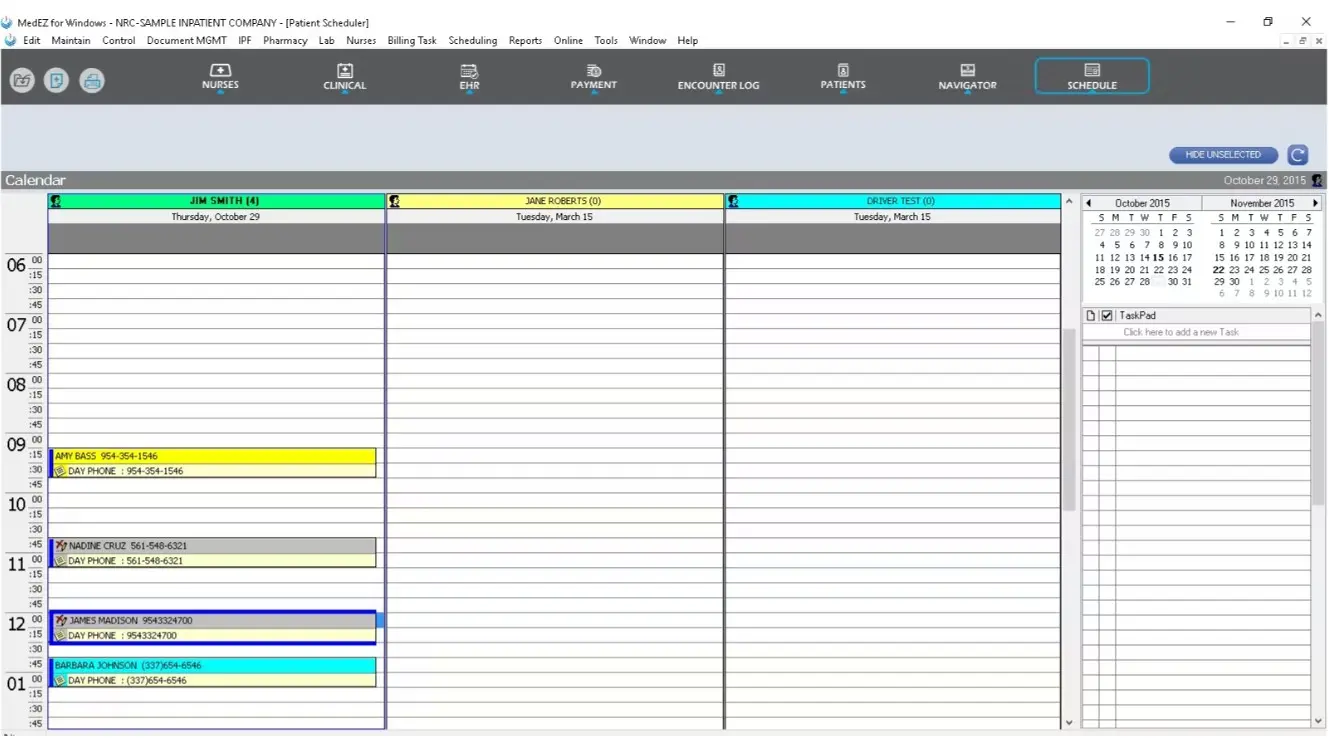1329x738 pixels.
Task: Click the refresh icon near HIDE UNSELECTED
Action: pos(1297,155)
